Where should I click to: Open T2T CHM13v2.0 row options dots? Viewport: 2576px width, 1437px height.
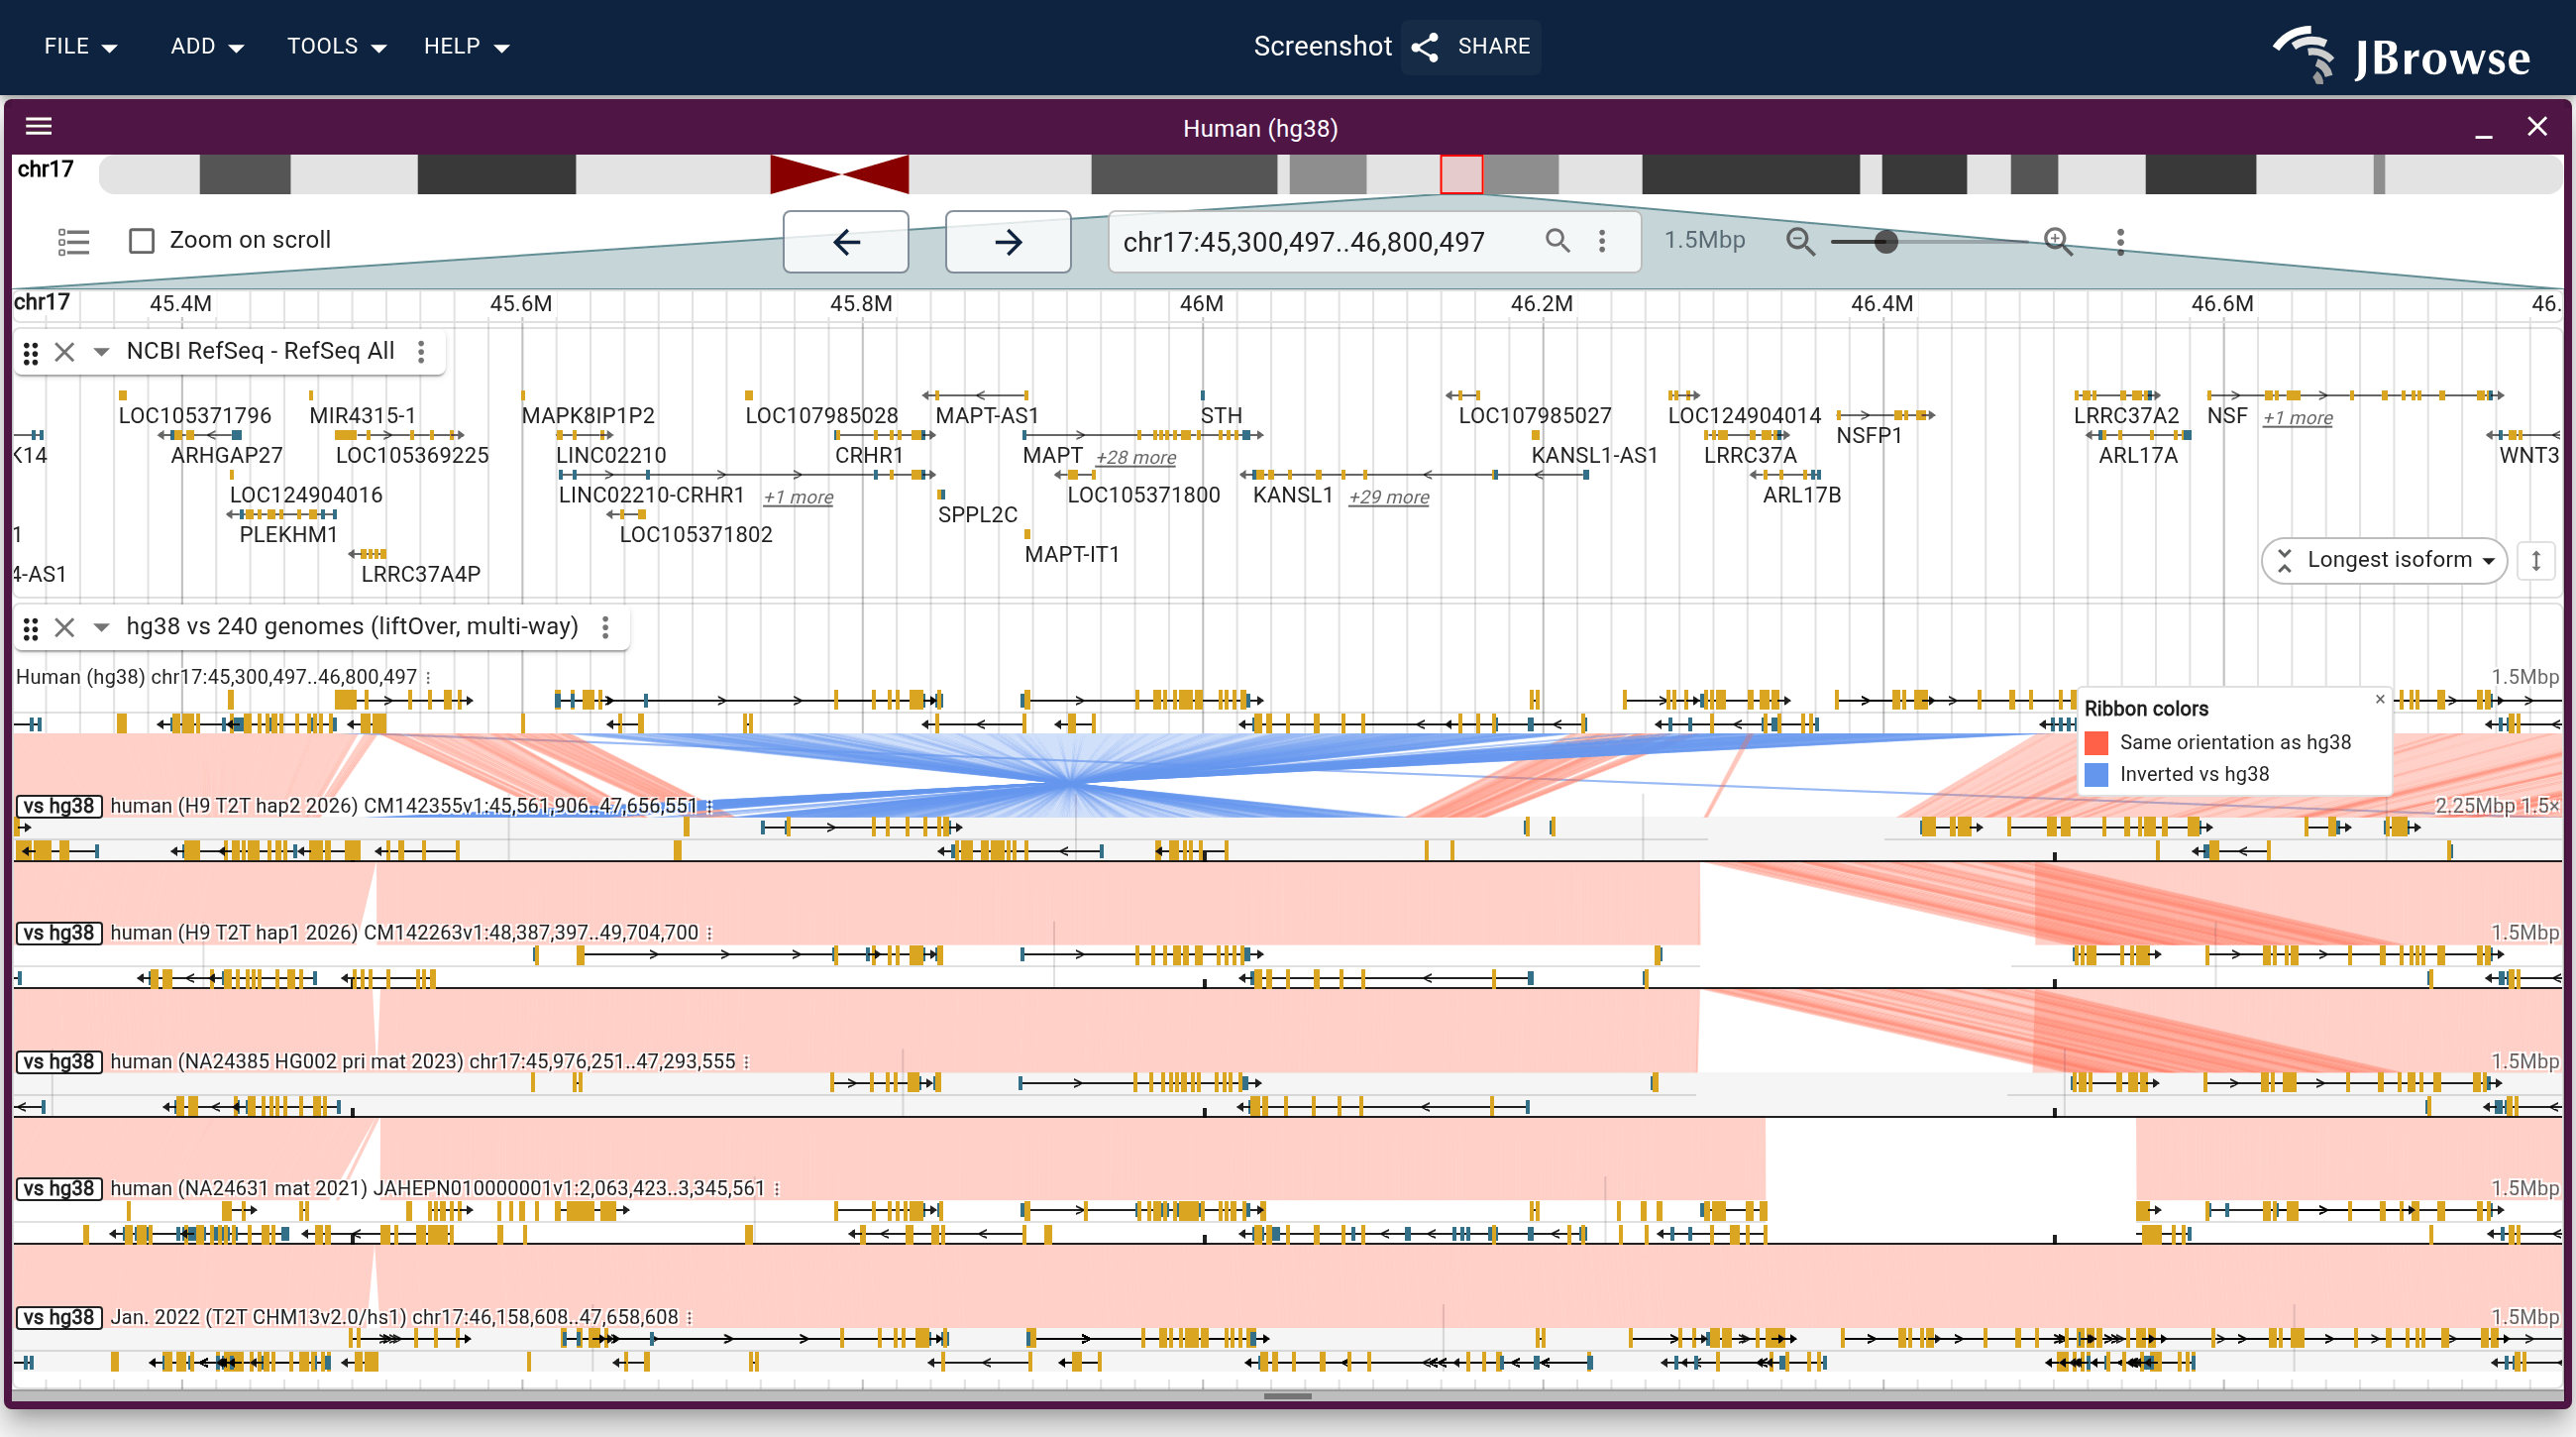click(690, 1318)
